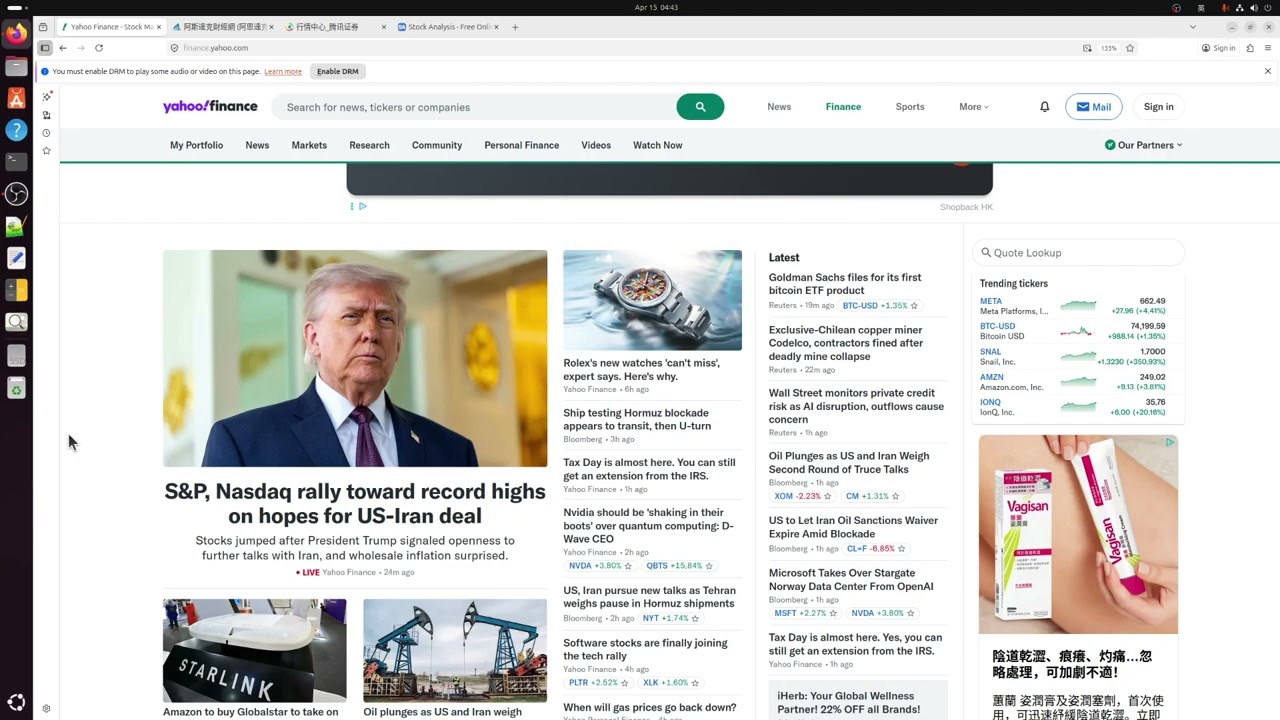Open the My Portfolio navigation tab
The width and height of the screenshot is (1280, 720).
coord(196,145)
